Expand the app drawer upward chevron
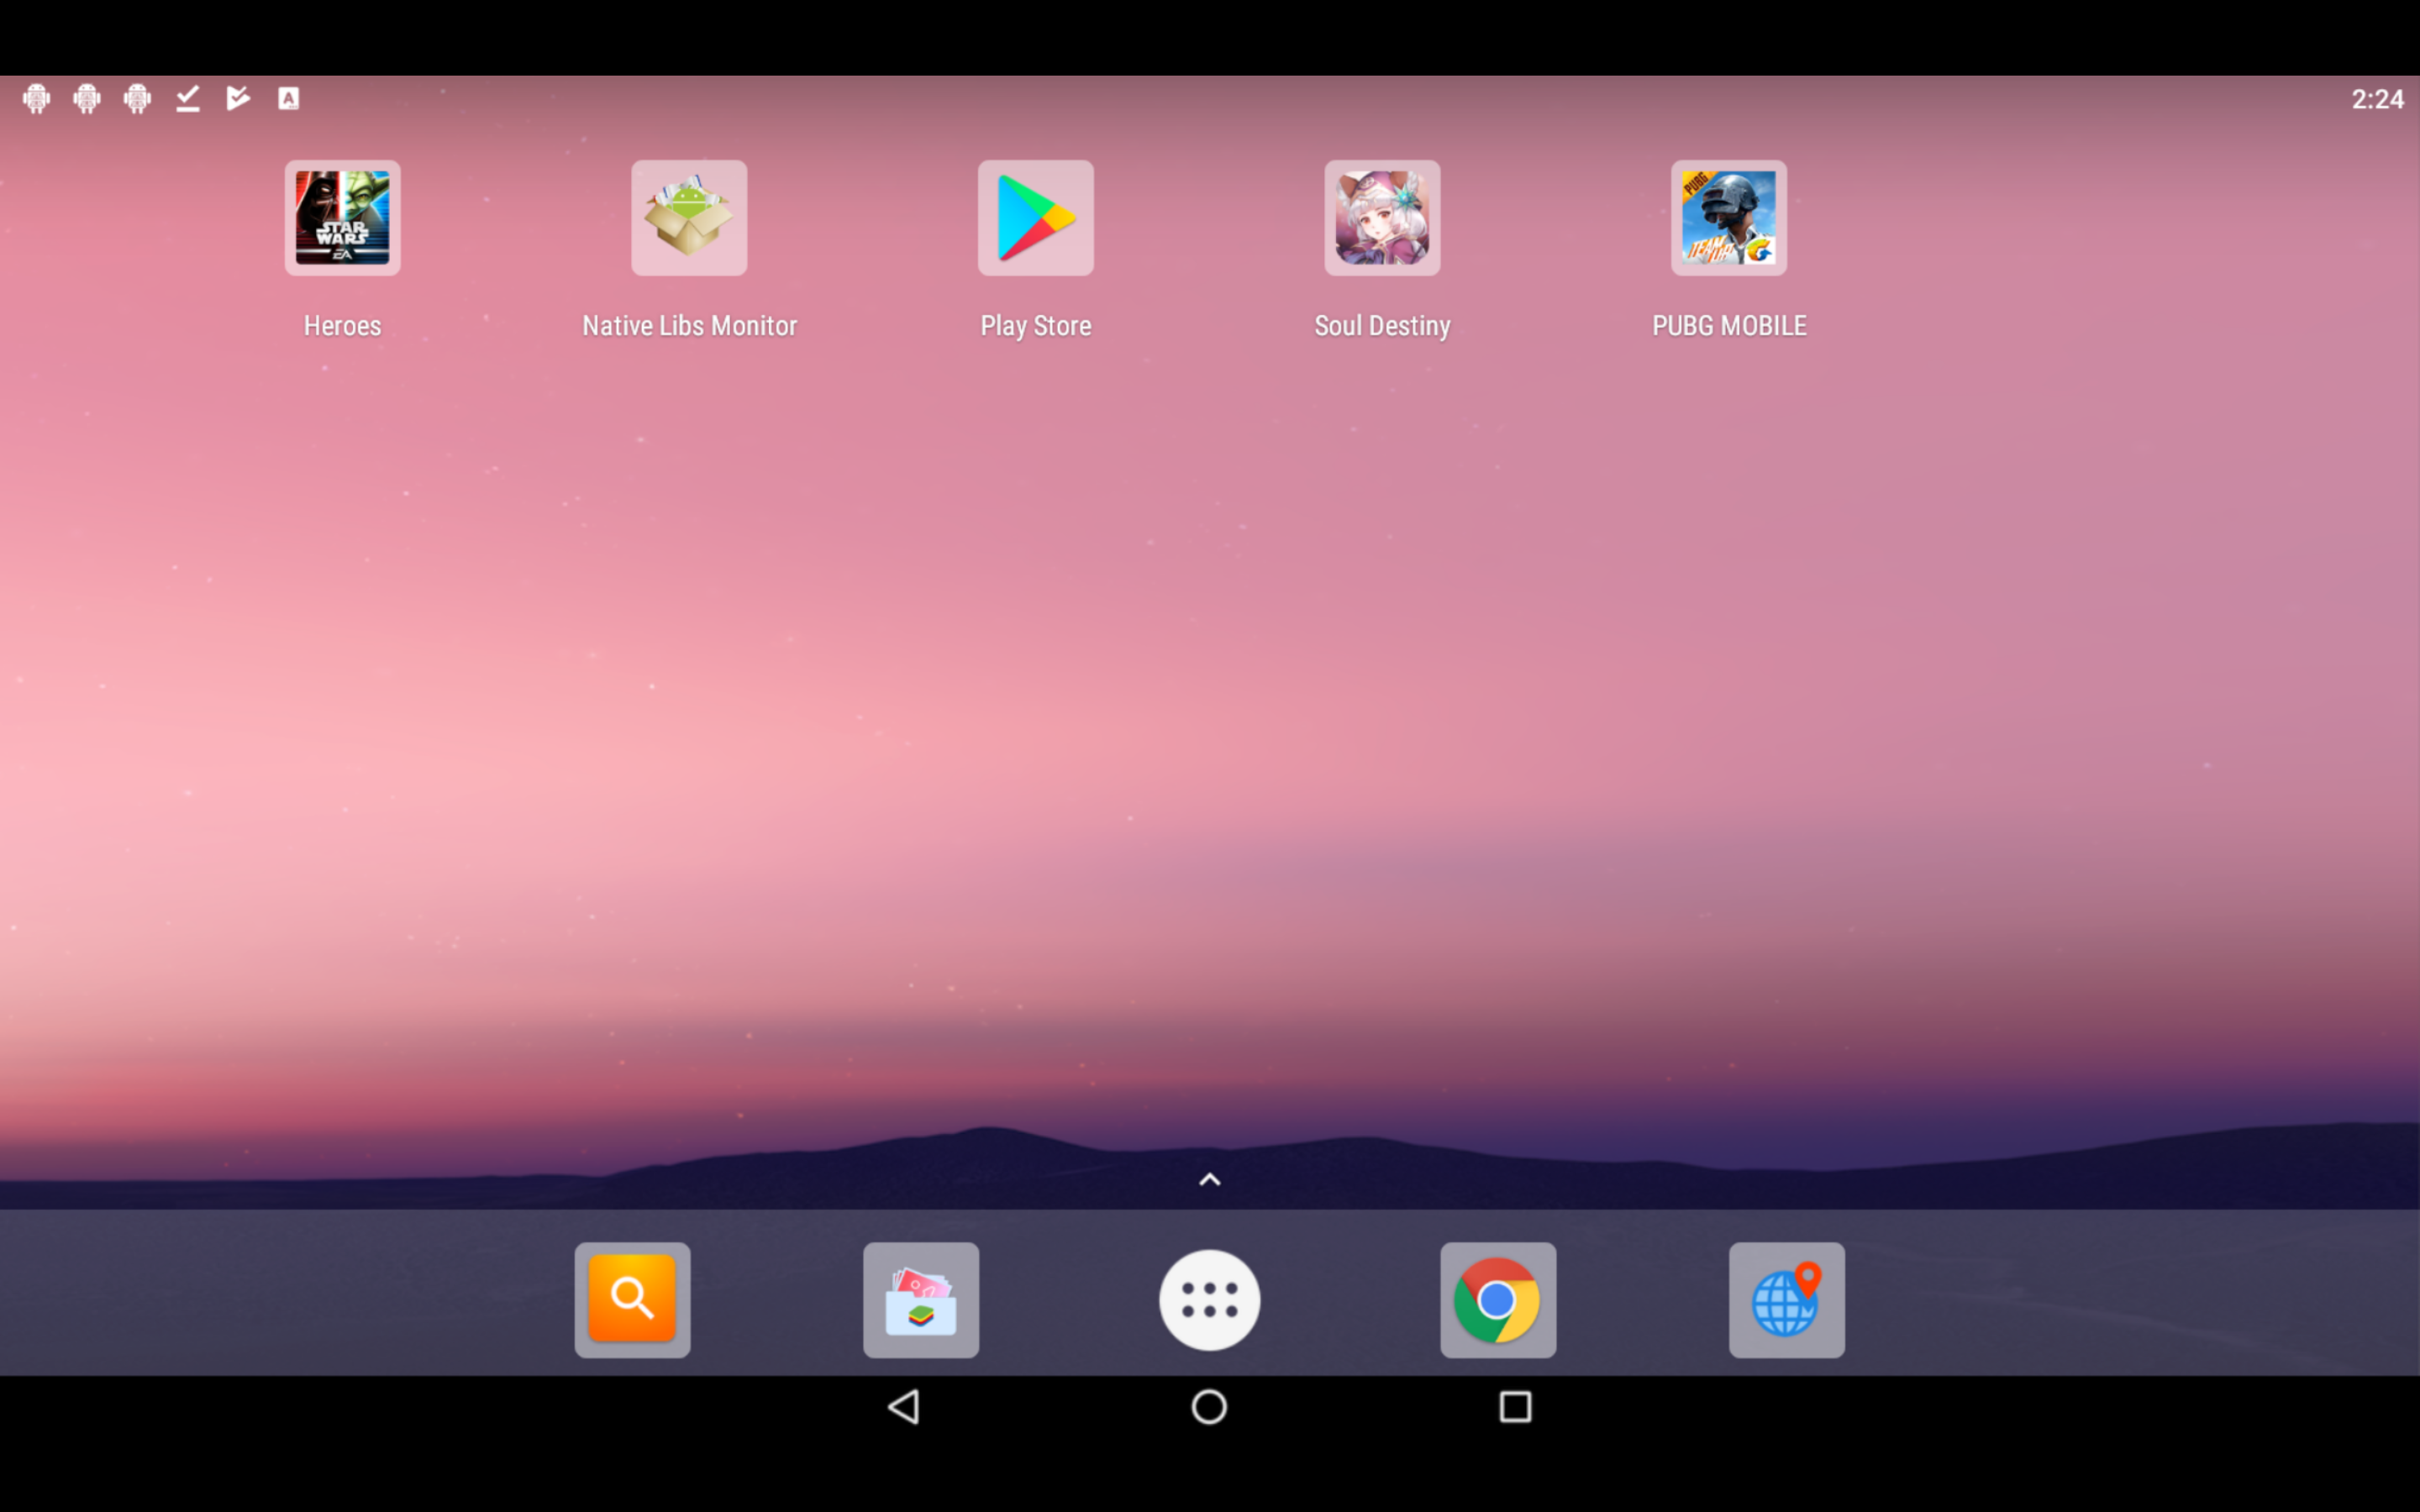The height and width of the screenshot is (1512, 2420). coord(1209,1179)
